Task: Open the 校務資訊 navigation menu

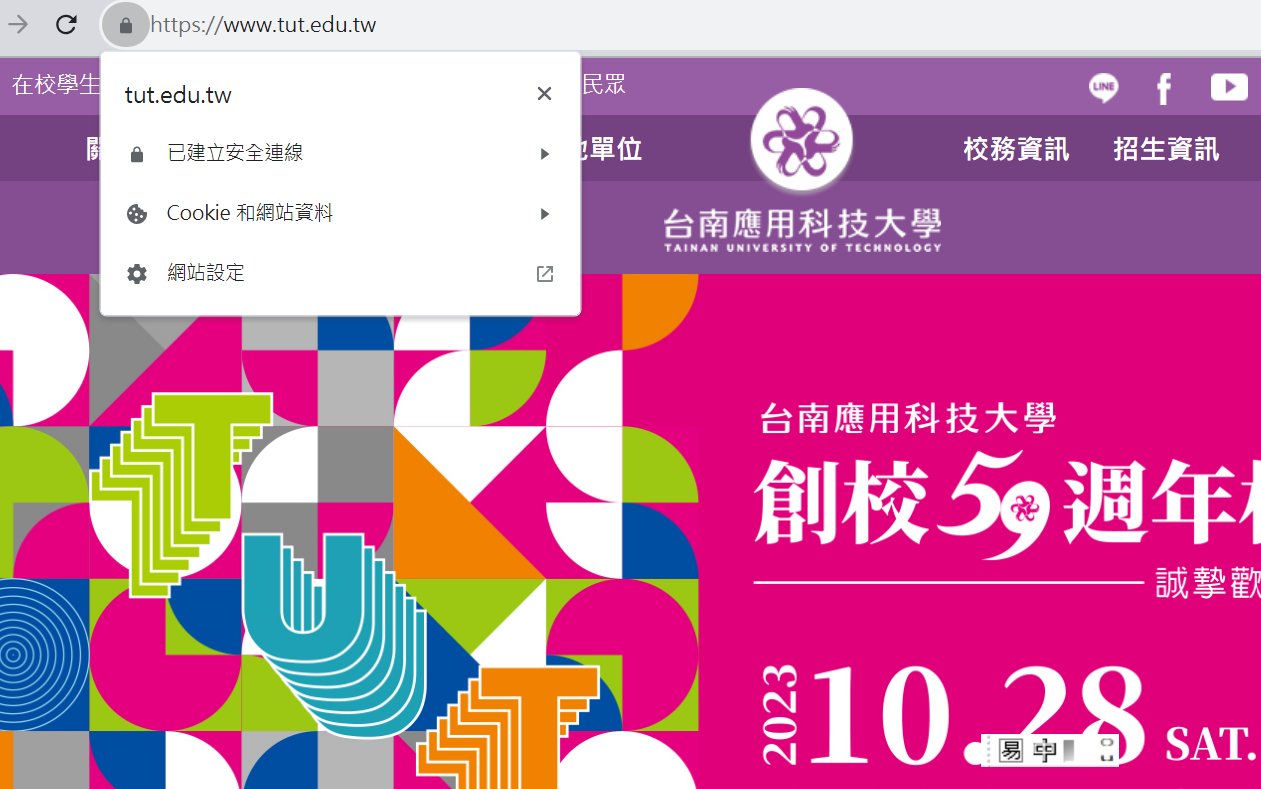Action: pos(1016,149)
